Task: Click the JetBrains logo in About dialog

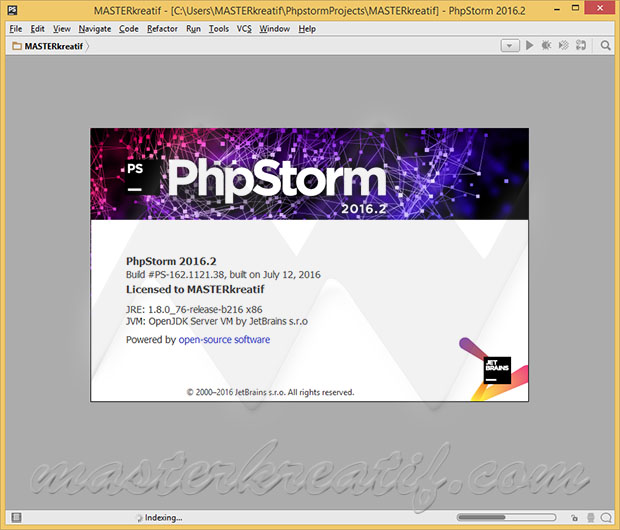Action: point(497,370)
